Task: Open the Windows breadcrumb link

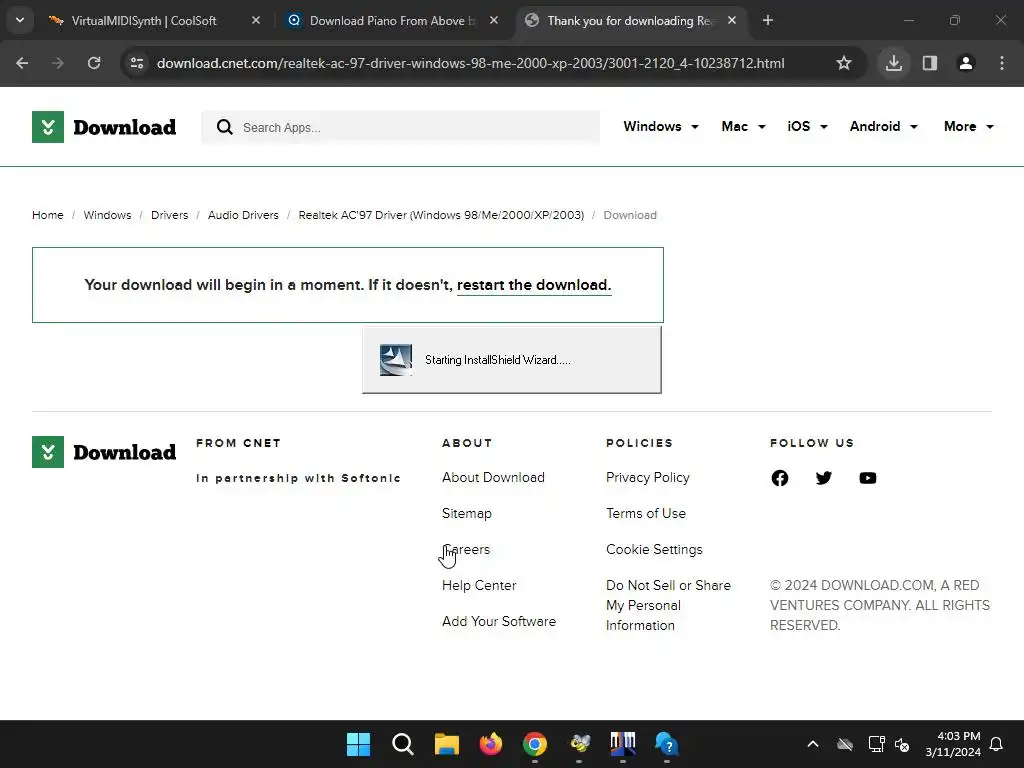Action: pyautogui.click(x=107, y=215)
